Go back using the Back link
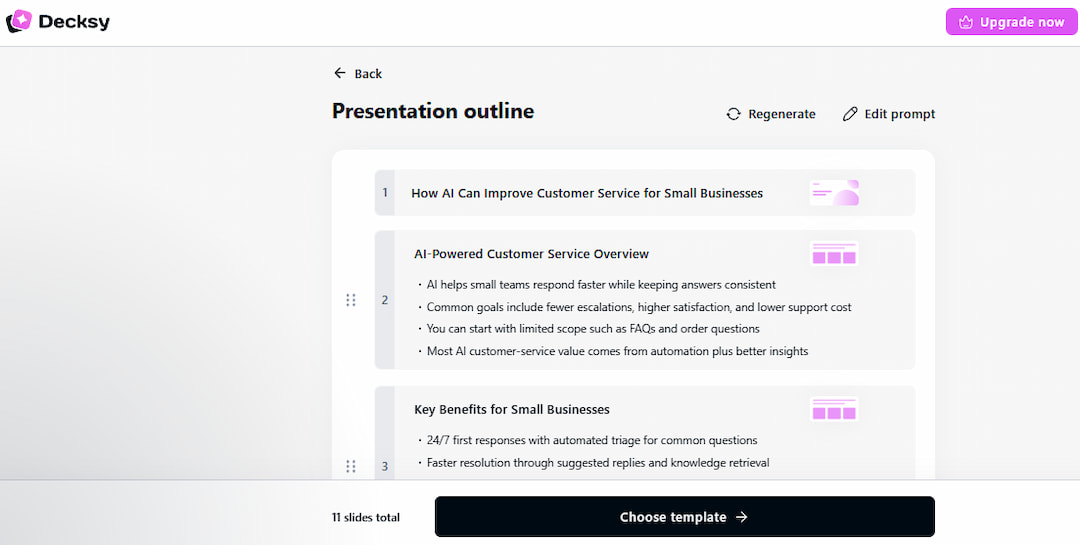The height and width of the screenshot is (545, 1080). (x=357, y=74)
